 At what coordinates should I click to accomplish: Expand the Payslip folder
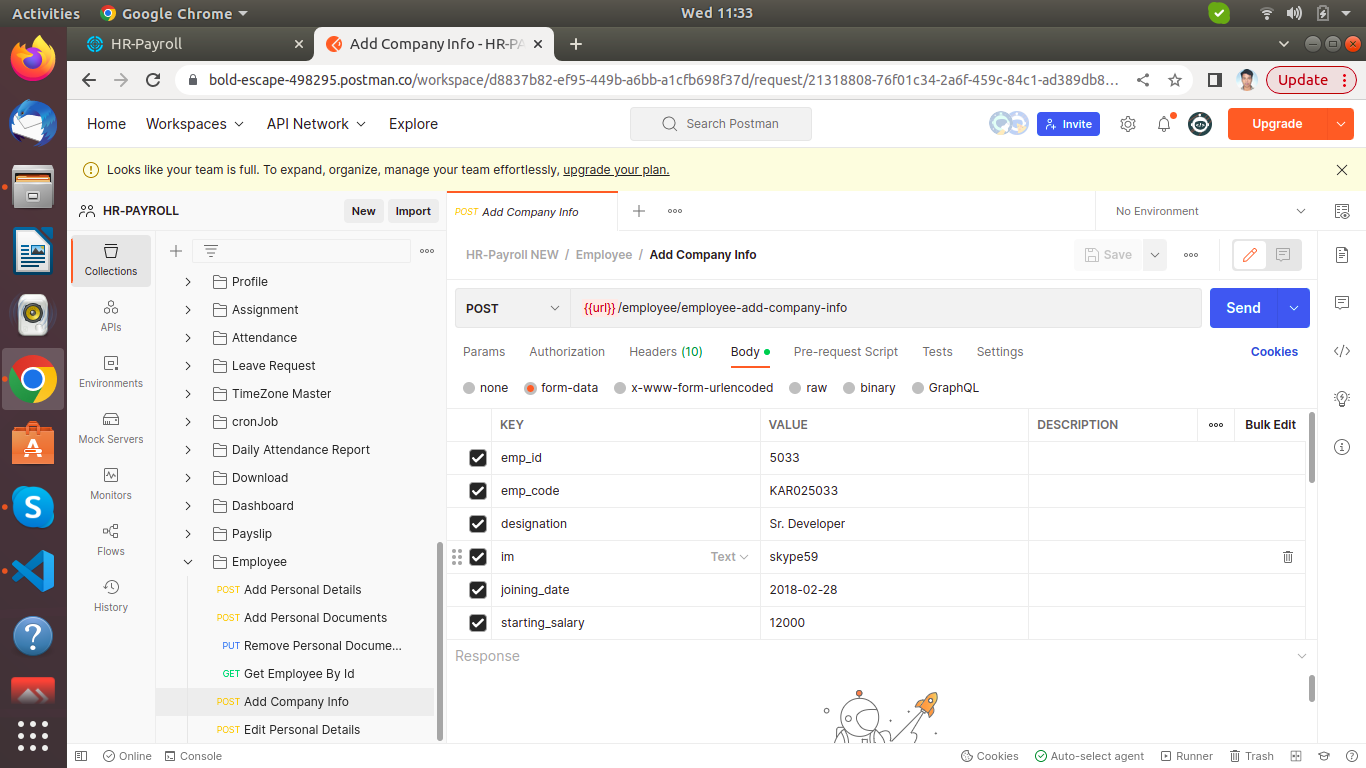(188, 534)
